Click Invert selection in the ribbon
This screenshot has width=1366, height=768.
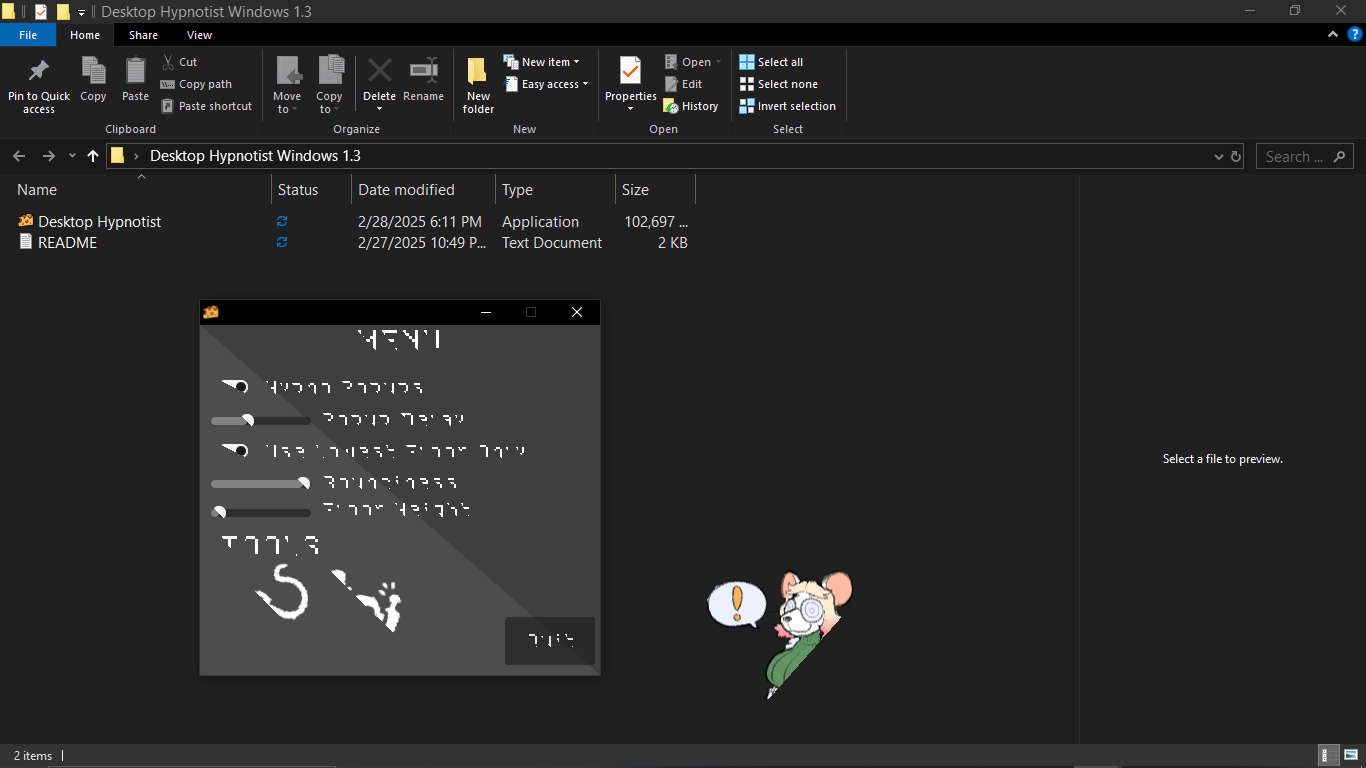tap(788, 106)
